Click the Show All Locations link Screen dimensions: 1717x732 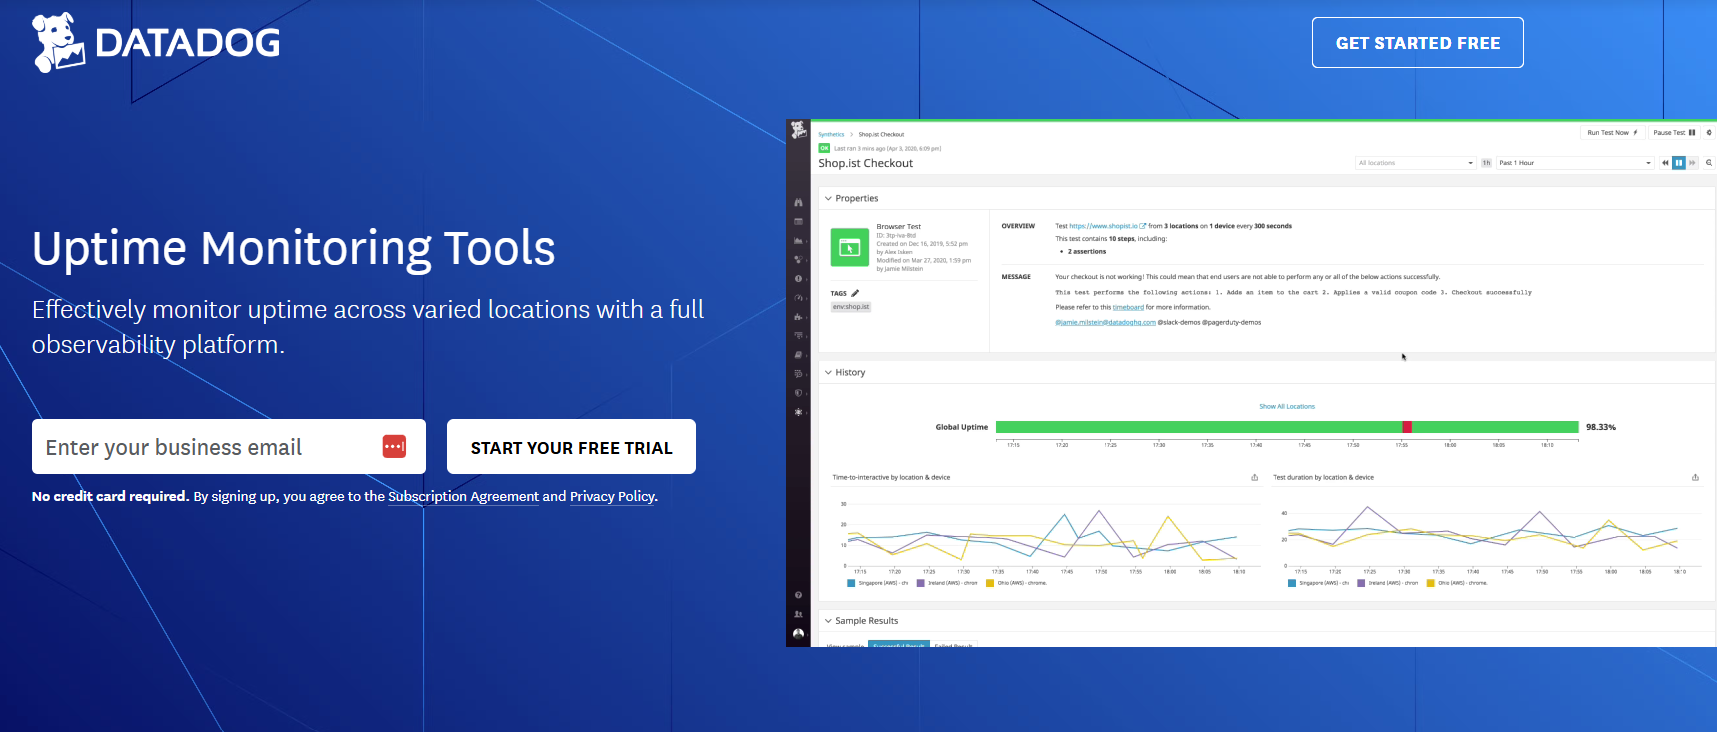pos(1287,406)
